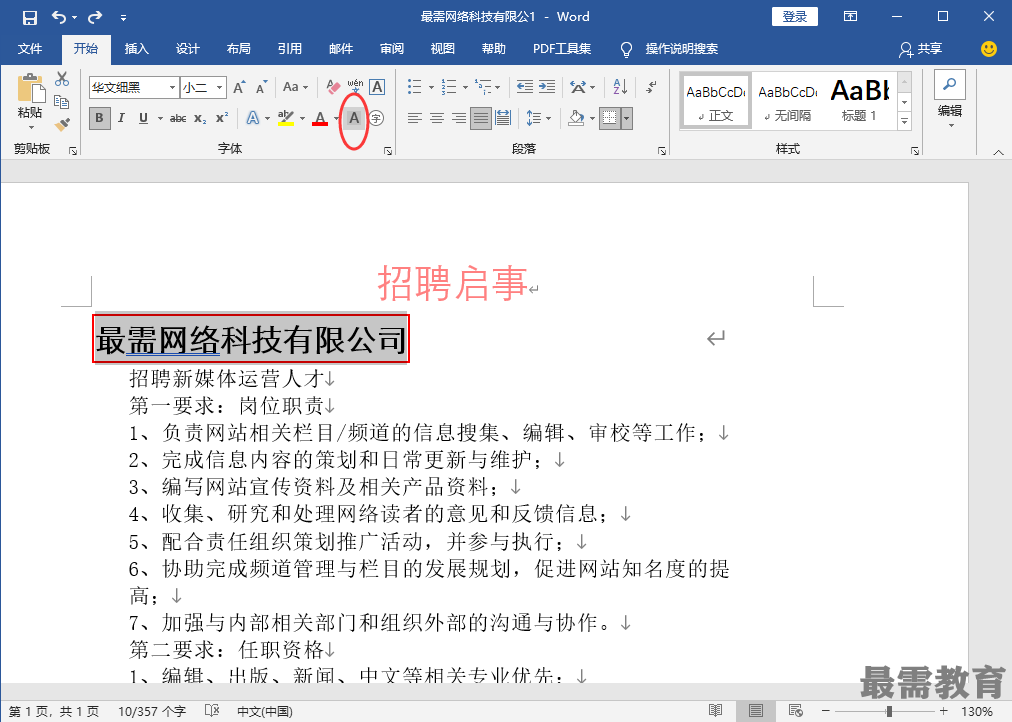Open the Find search magnifier in Editing
Image resolution: width=1012 pixels, height=722 pixels.
[x=949, y=85]
